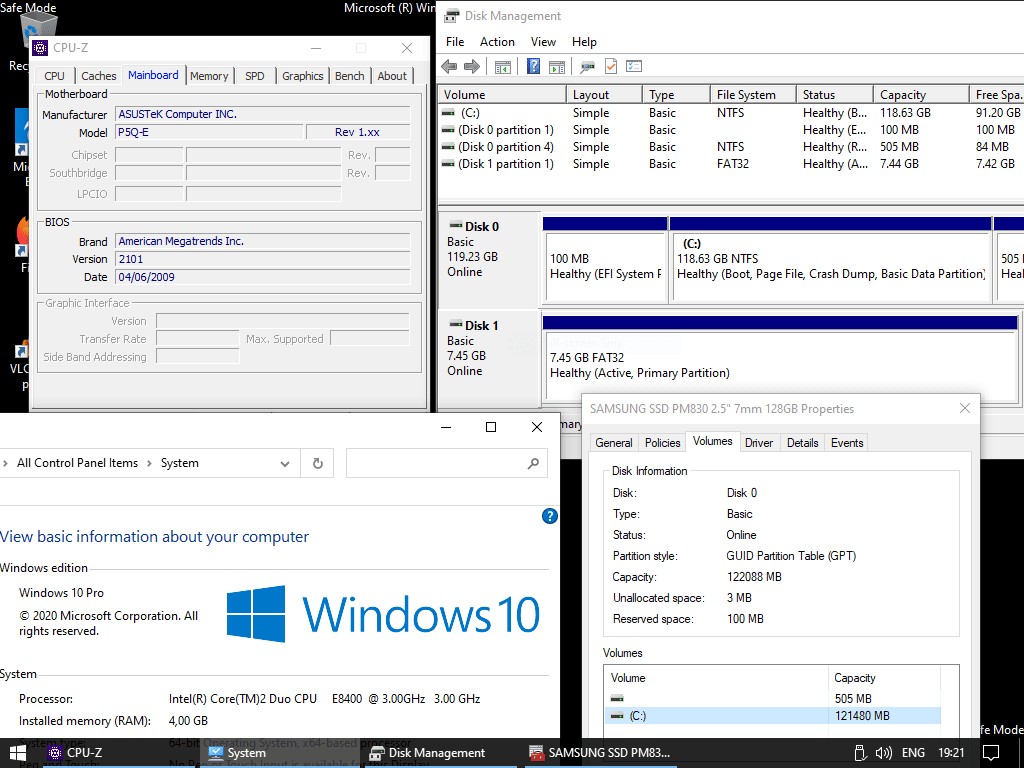This screenshot has width=1024, height=768.
Task: Click the refresh button in System address bar
Action: [317, 463]
